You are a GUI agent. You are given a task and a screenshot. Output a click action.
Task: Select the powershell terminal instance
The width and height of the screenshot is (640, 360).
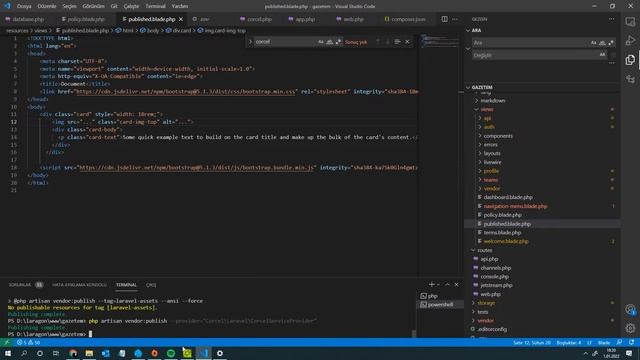440,304
